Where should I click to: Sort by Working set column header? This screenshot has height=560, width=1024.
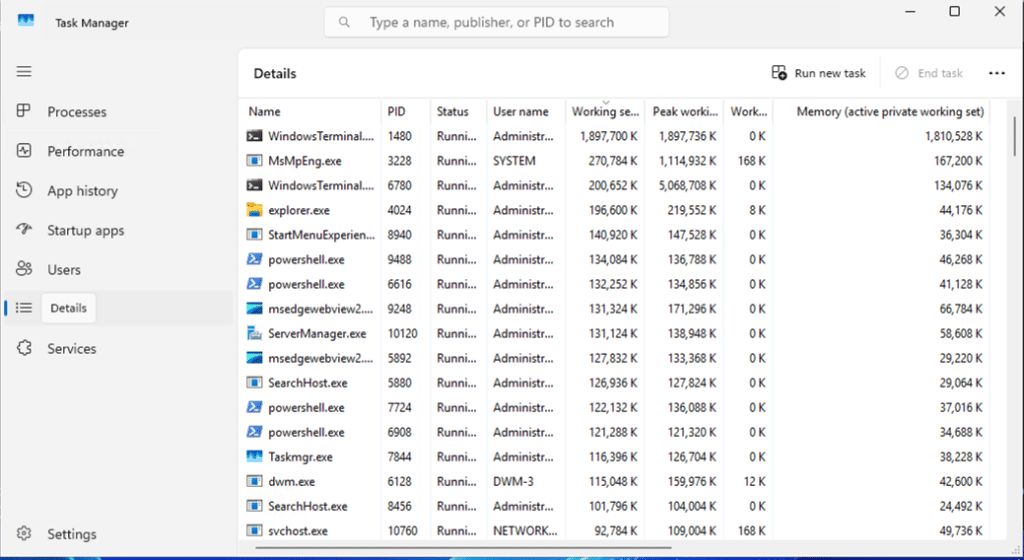click(605, 112)
